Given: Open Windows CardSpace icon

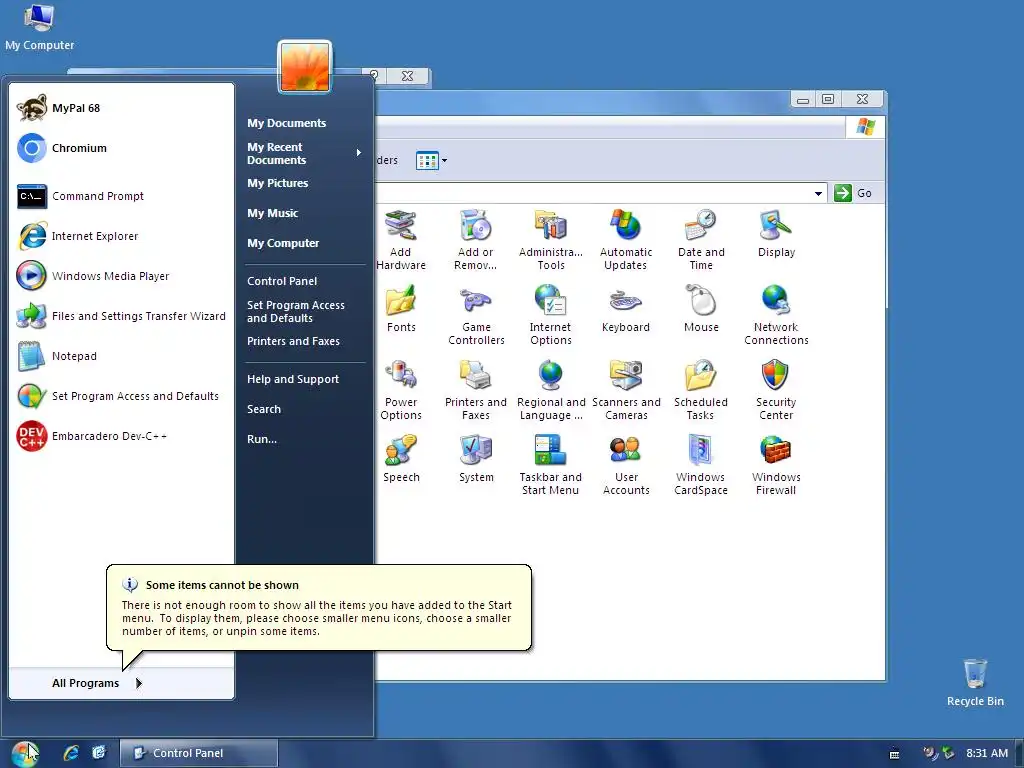Looking at the screenshot, I should tap(701, 465).
